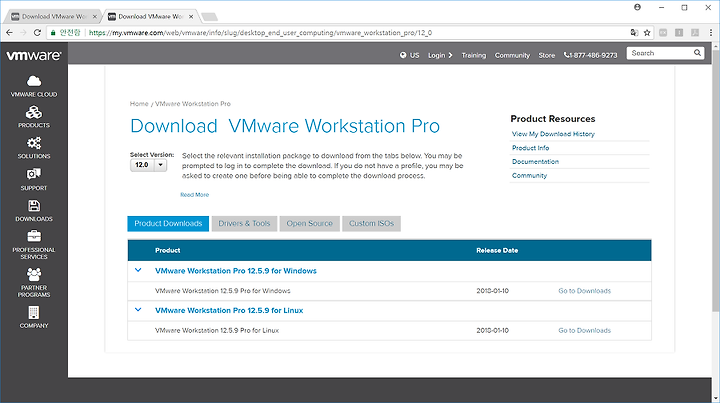Open Store in top navigation
Image resolution: width=720 pixels, height=403 pixels.
[x=546, y=55]
